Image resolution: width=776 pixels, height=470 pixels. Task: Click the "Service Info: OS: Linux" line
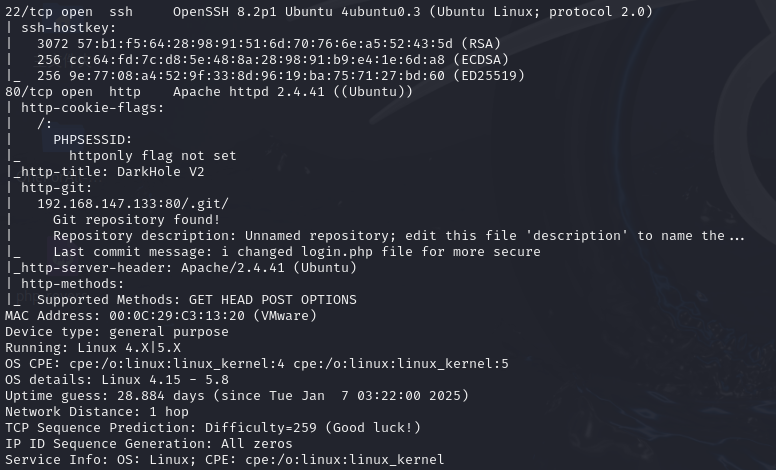click(x=224, y=459)
